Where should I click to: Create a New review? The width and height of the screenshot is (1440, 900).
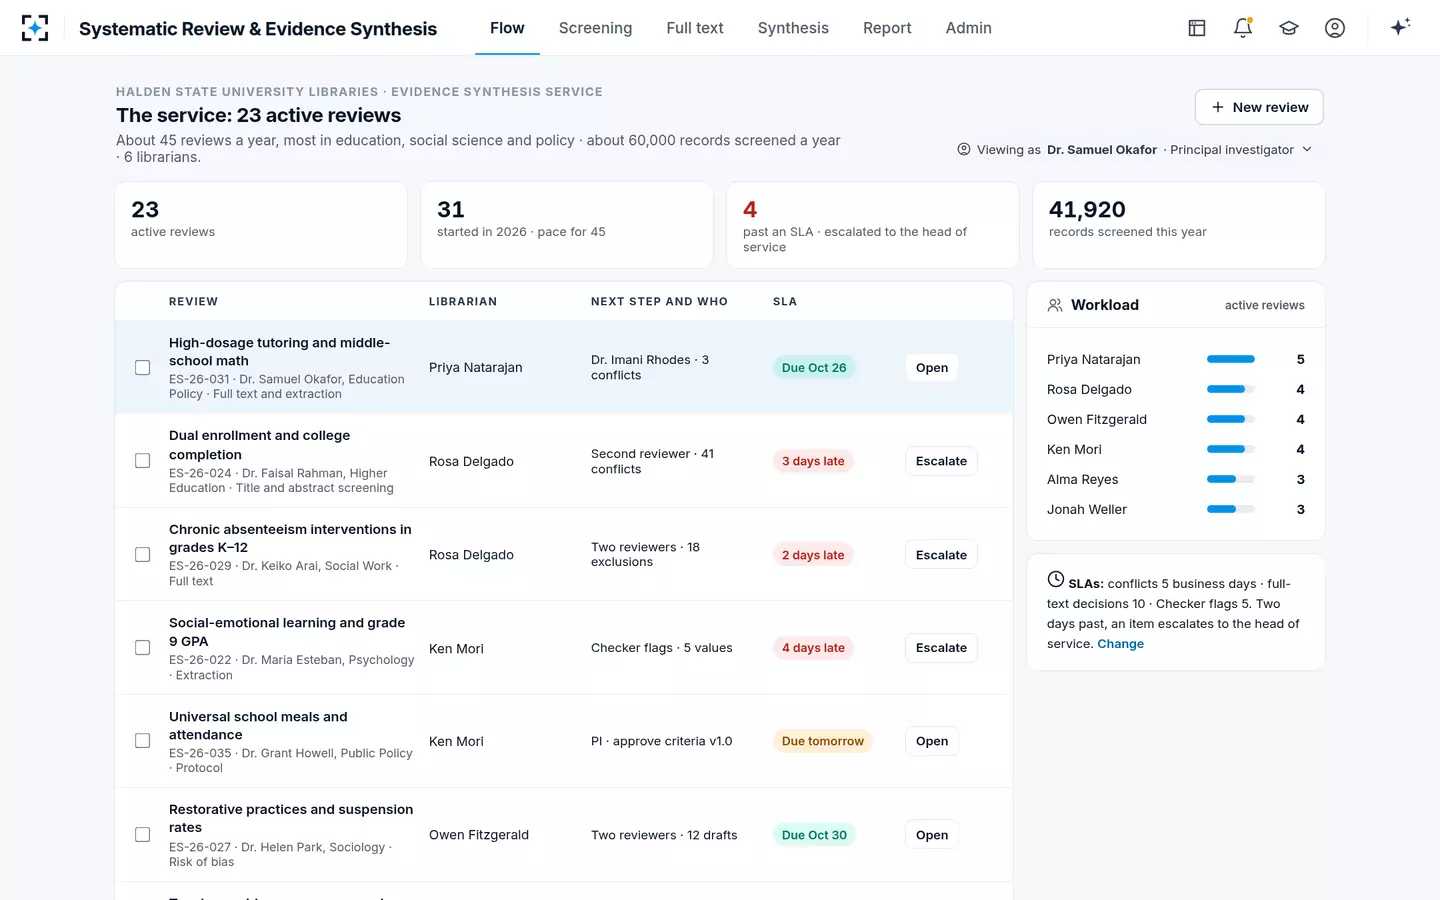(x=1259, y=107)
